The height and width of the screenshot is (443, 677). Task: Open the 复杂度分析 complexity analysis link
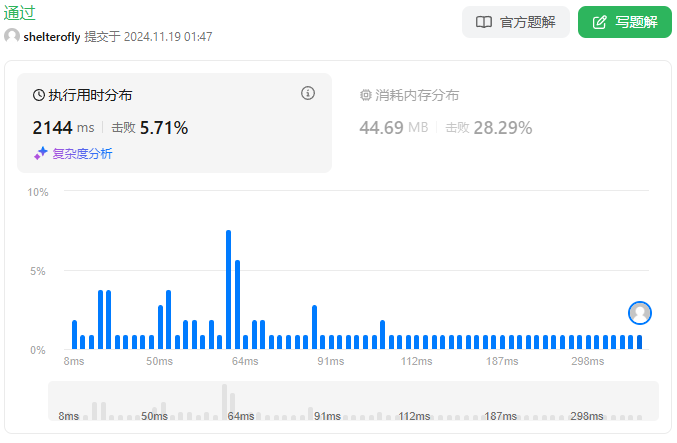82,153
